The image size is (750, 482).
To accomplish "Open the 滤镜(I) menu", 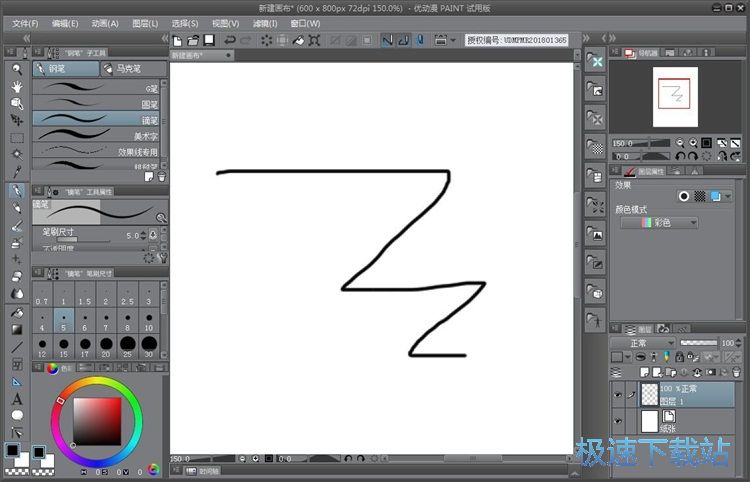I will coord(266,23).
